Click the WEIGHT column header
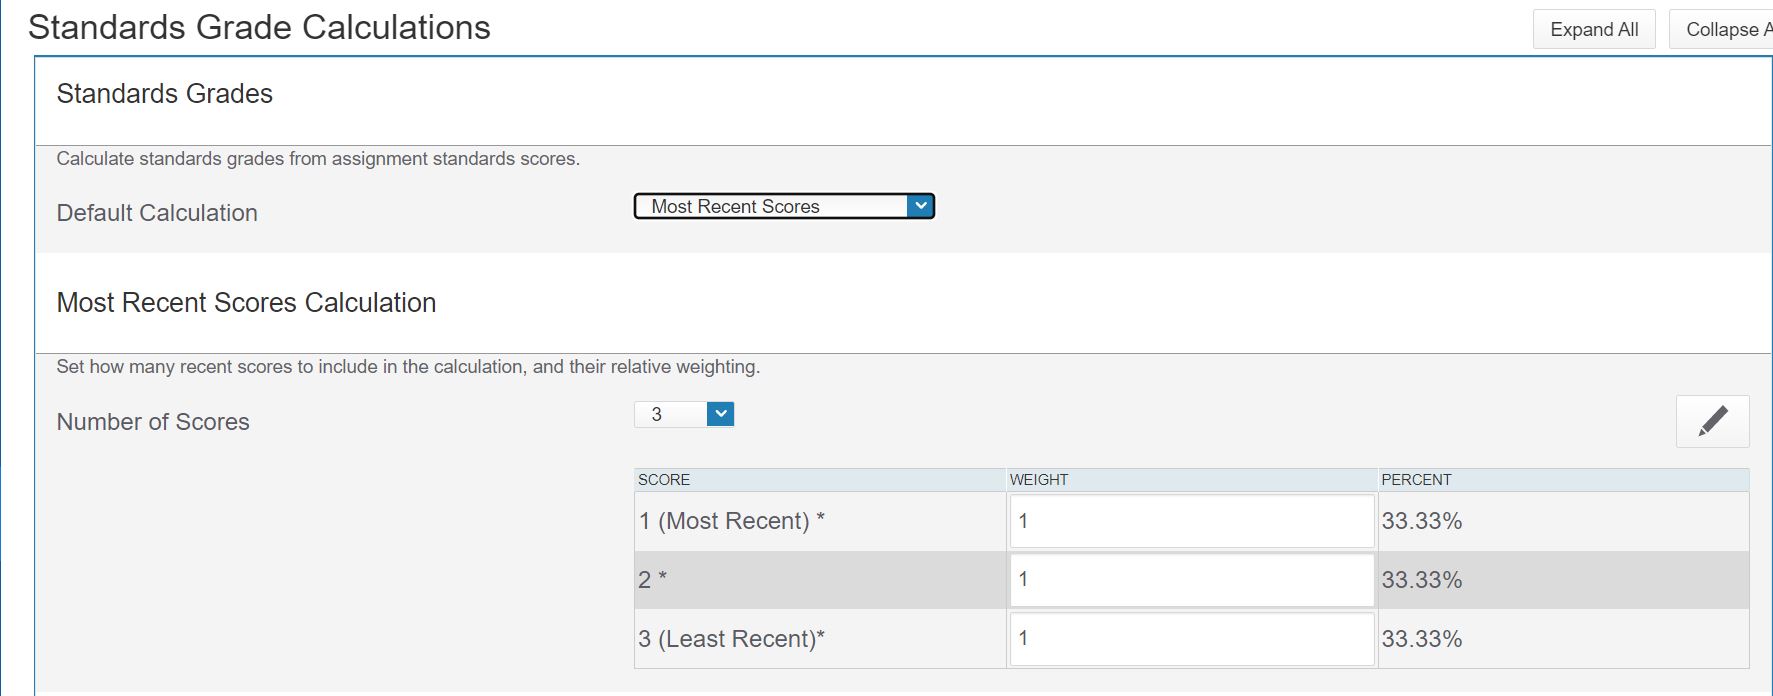The height and width of the screenshot is (696, 1773). pos(1038,480)
